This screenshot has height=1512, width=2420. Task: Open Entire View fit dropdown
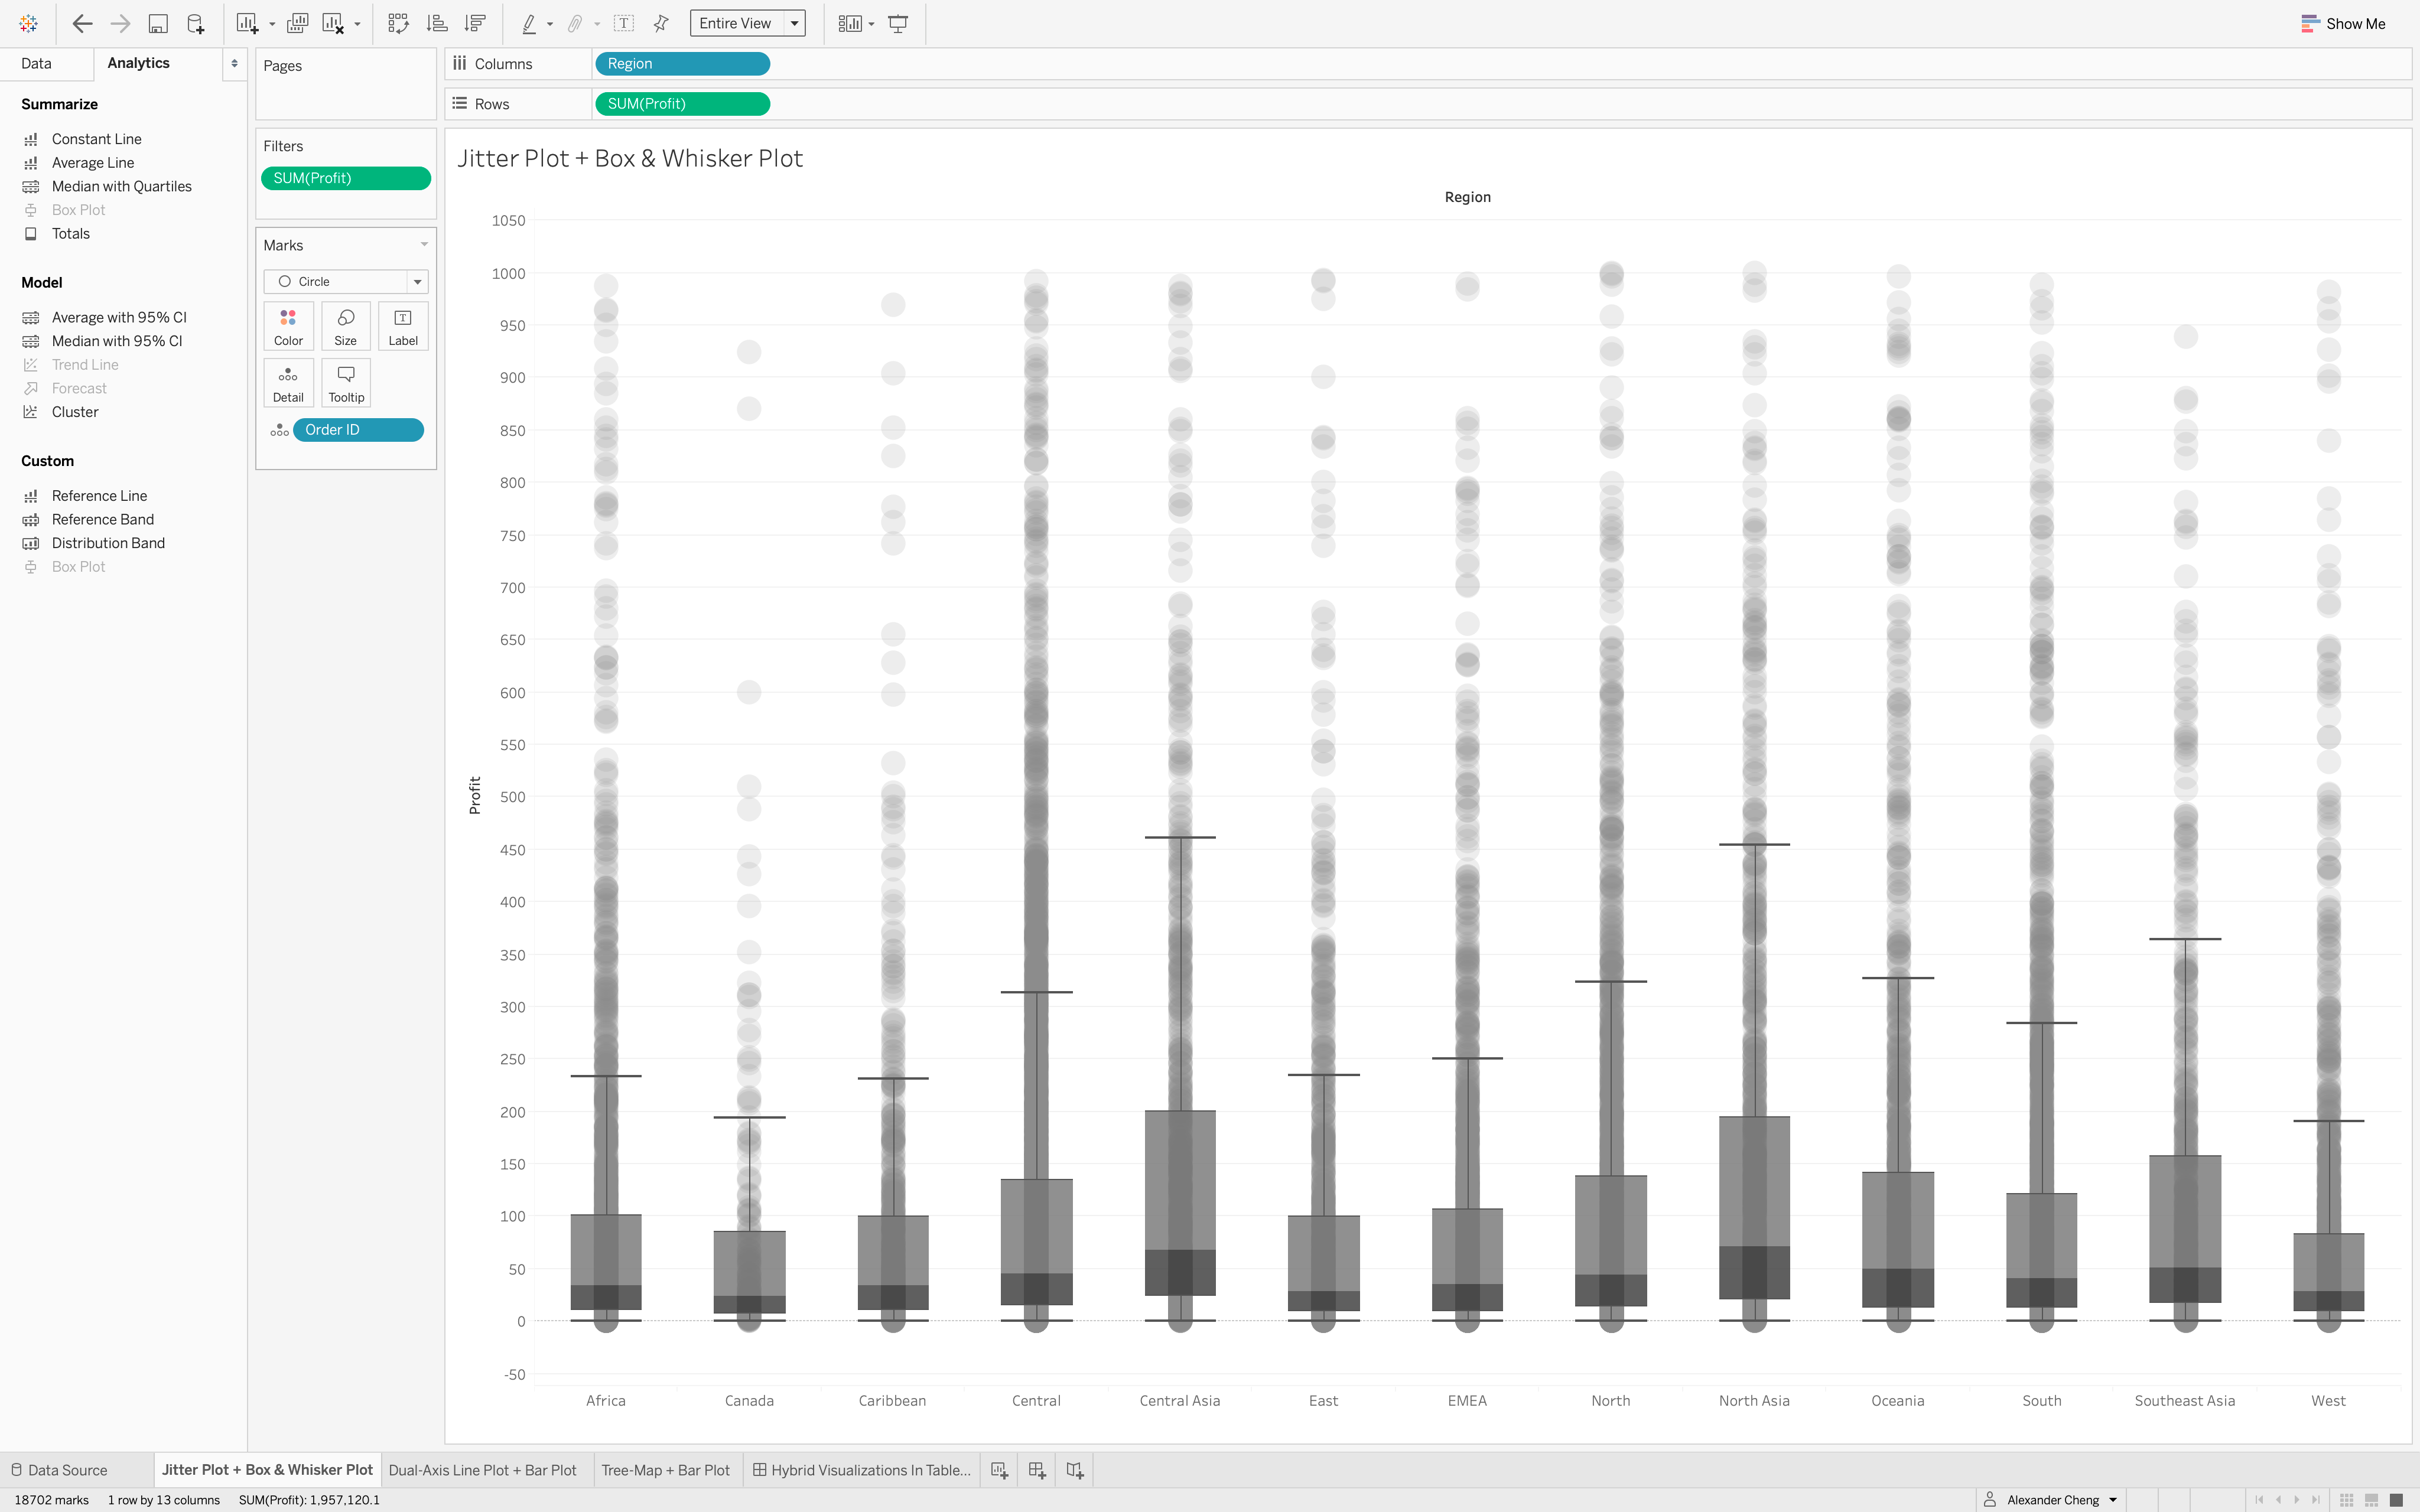coord(747,23)
